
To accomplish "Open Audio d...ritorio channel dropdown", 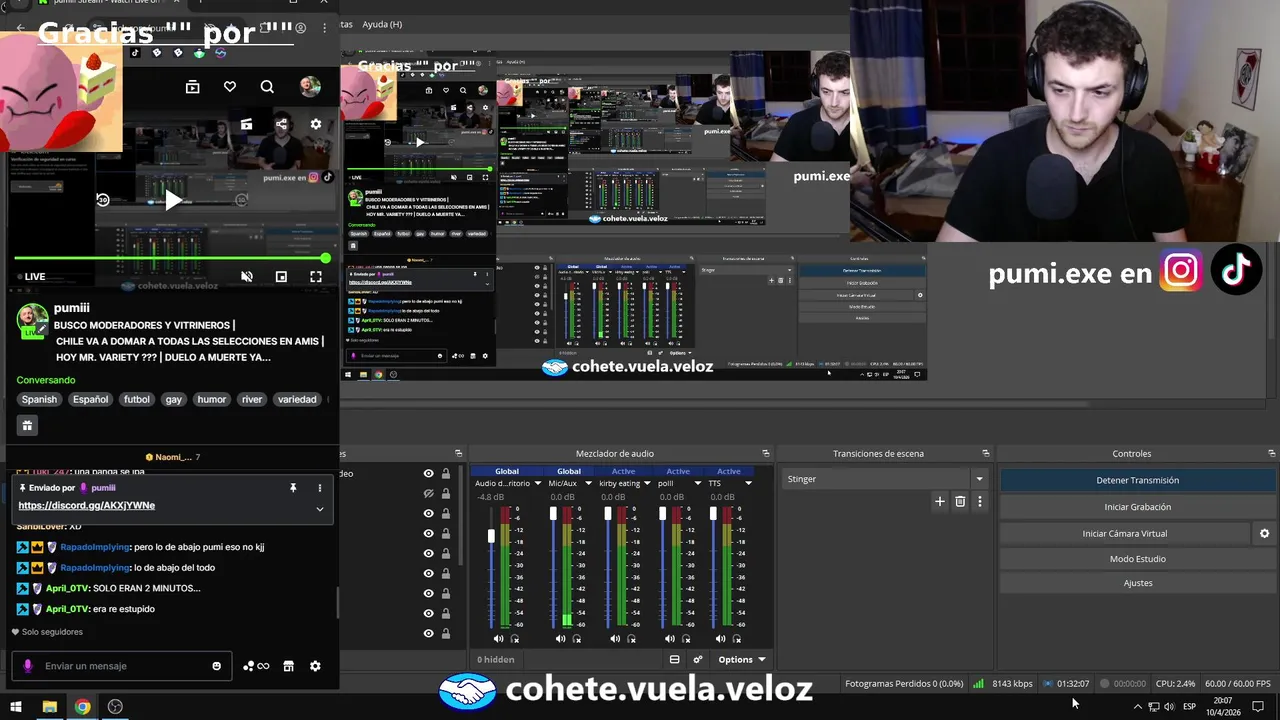I will click(538, 484).
